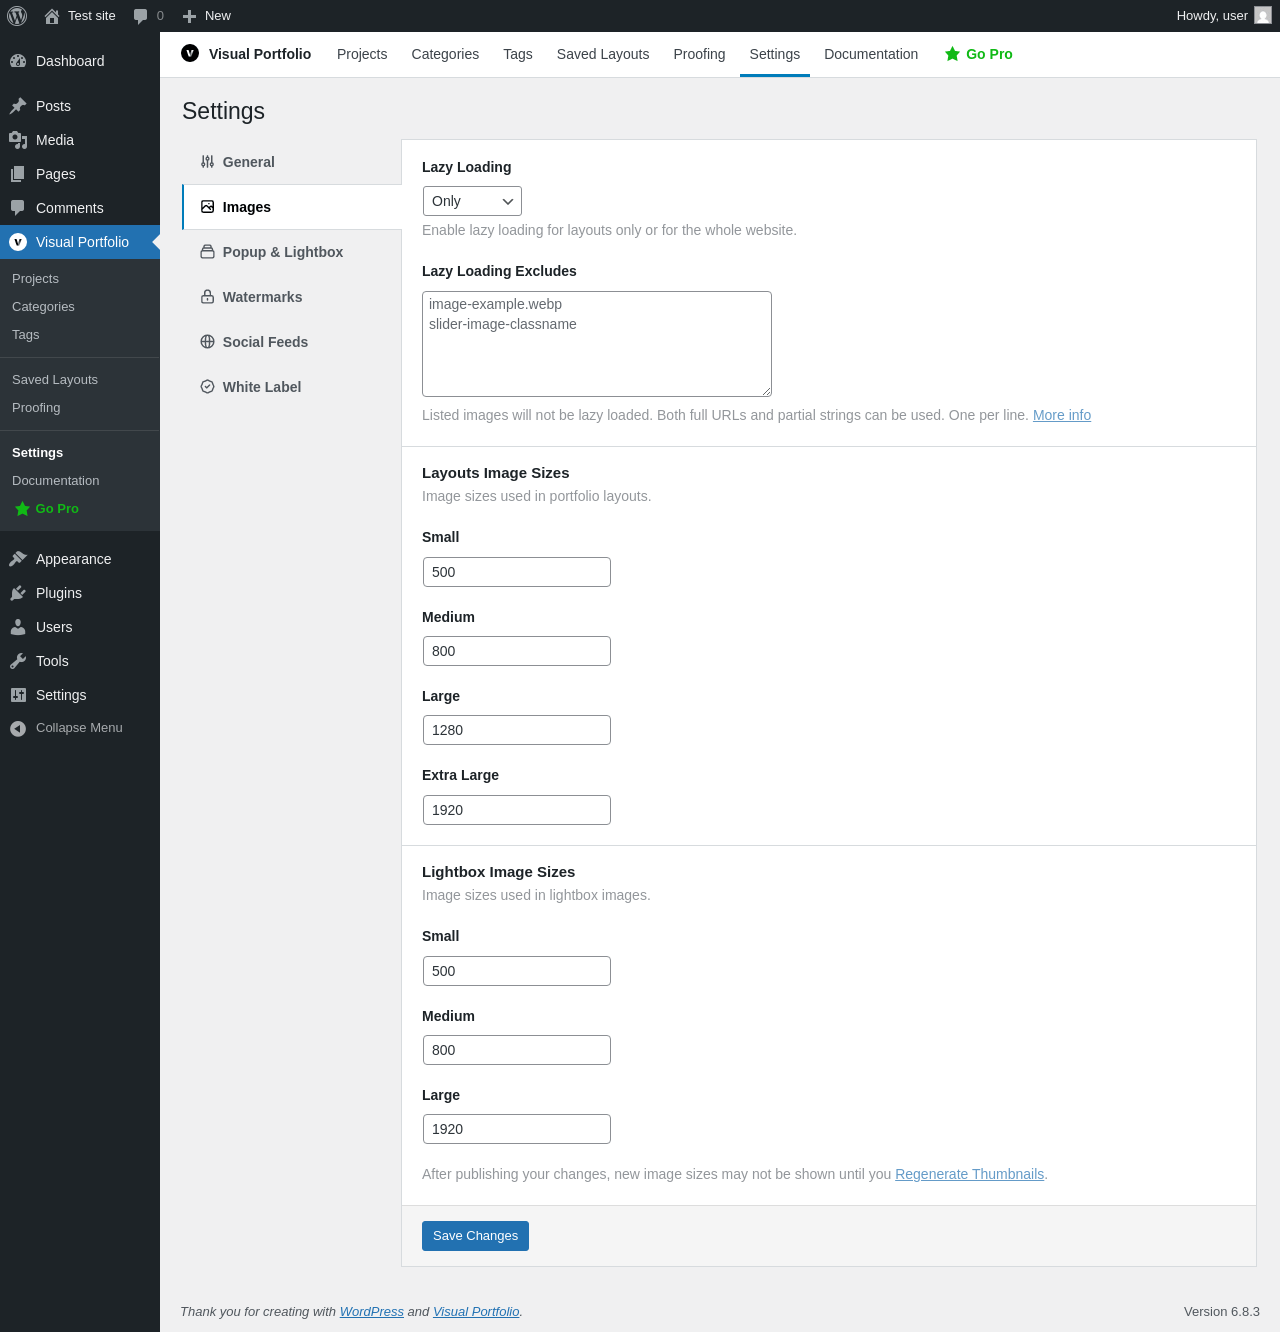This screenshot has height=1332, width=1280.
Task: Click the Settings page title
Action: 224,111
